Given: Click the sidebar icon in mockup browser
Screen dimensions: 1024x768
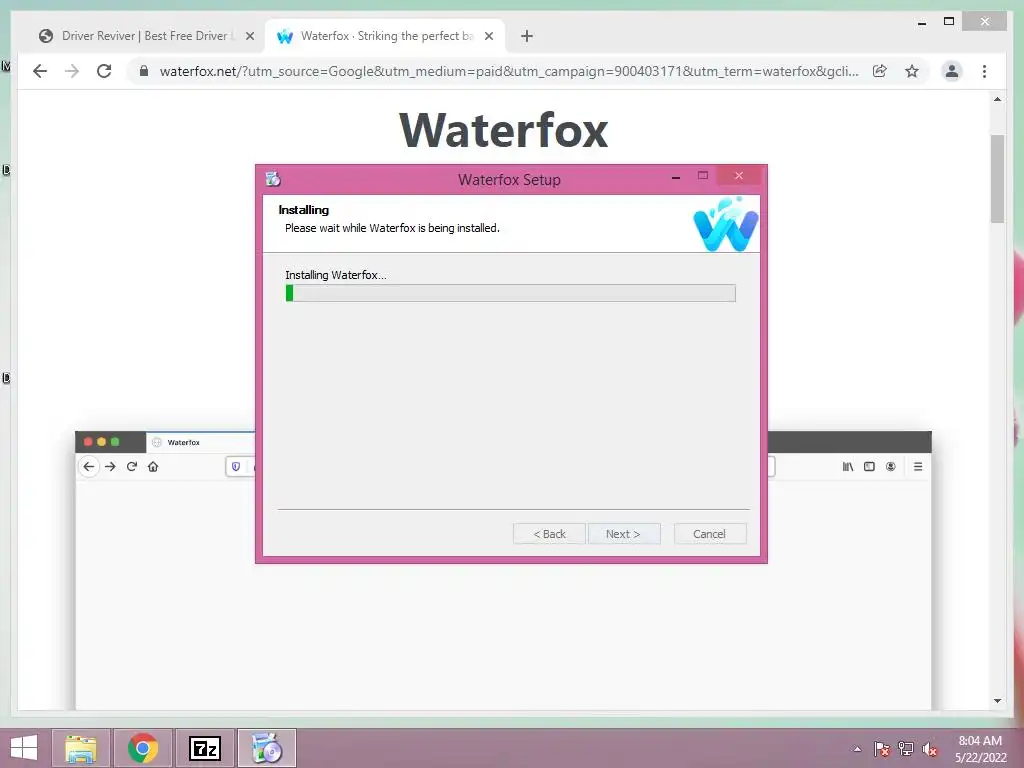Looking at the screenshot, I should (x=869, y=466).
